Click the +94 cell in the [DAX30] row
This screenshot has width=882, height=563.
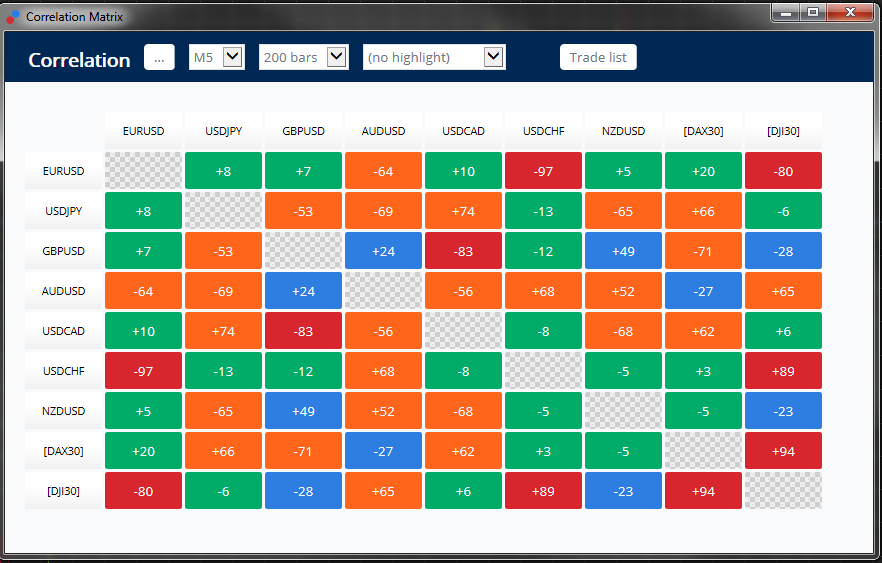783,451
